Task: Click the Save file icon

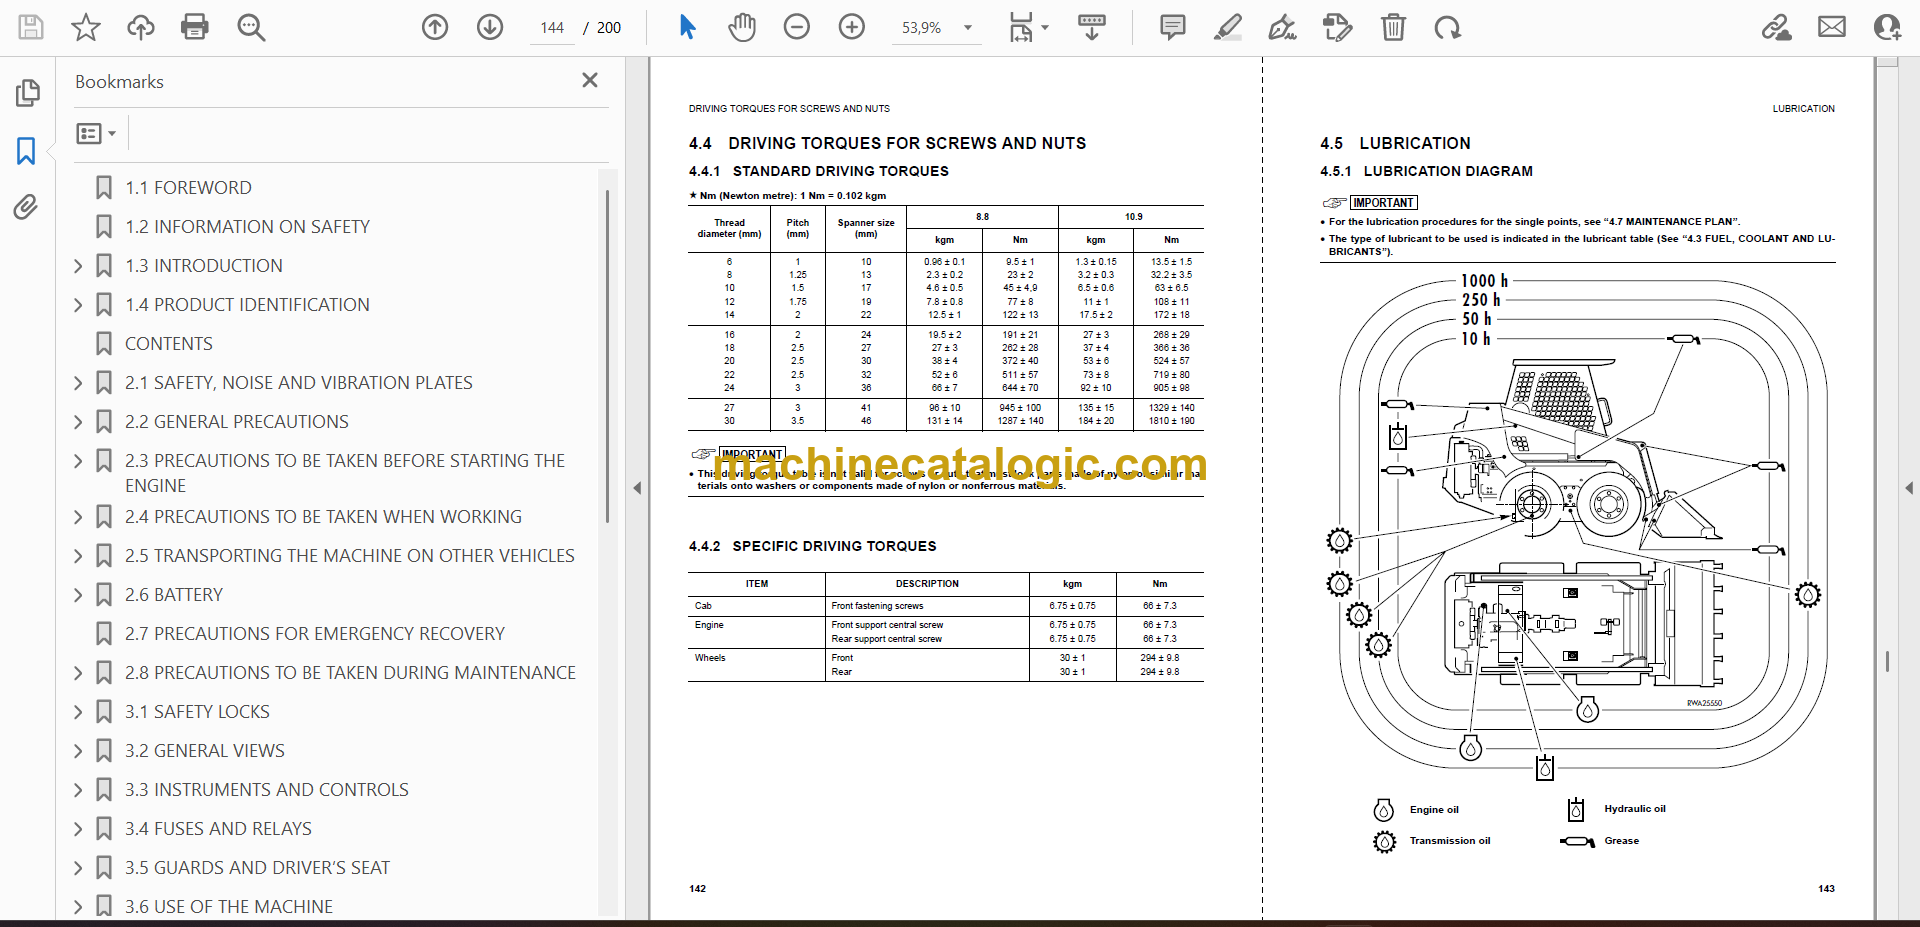Action: click(31, 27)
